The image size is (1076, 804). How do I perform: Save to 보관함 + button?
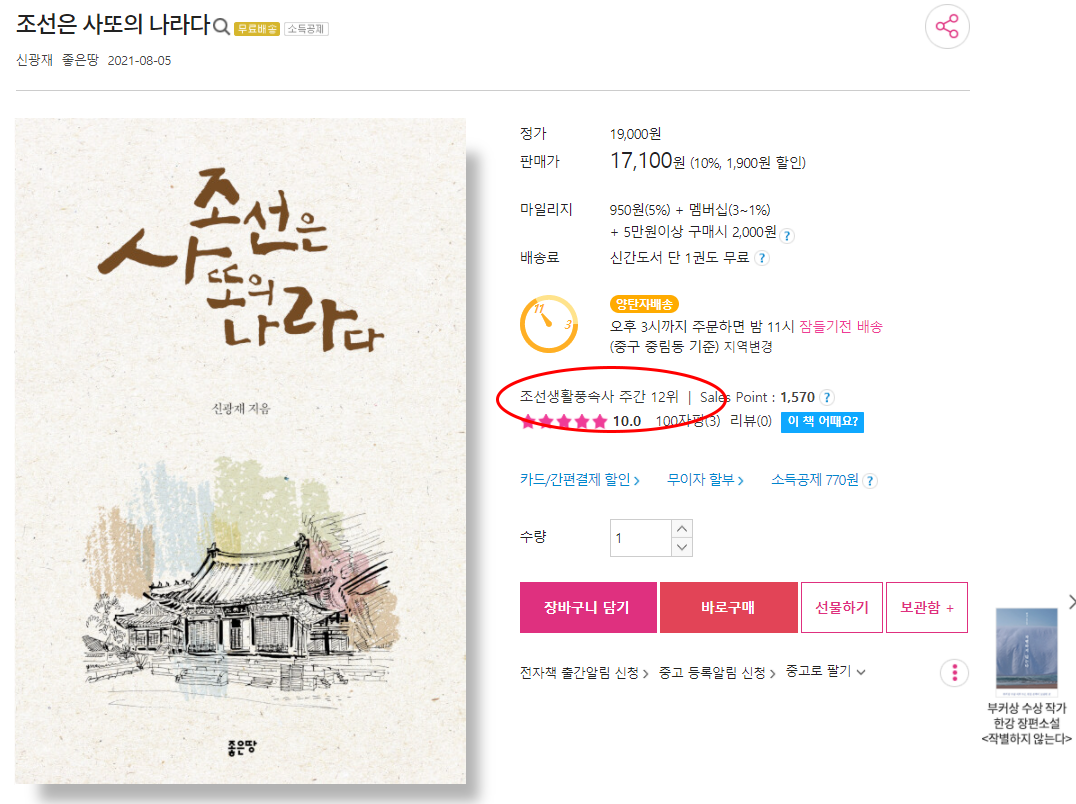[x=927, y=607]
